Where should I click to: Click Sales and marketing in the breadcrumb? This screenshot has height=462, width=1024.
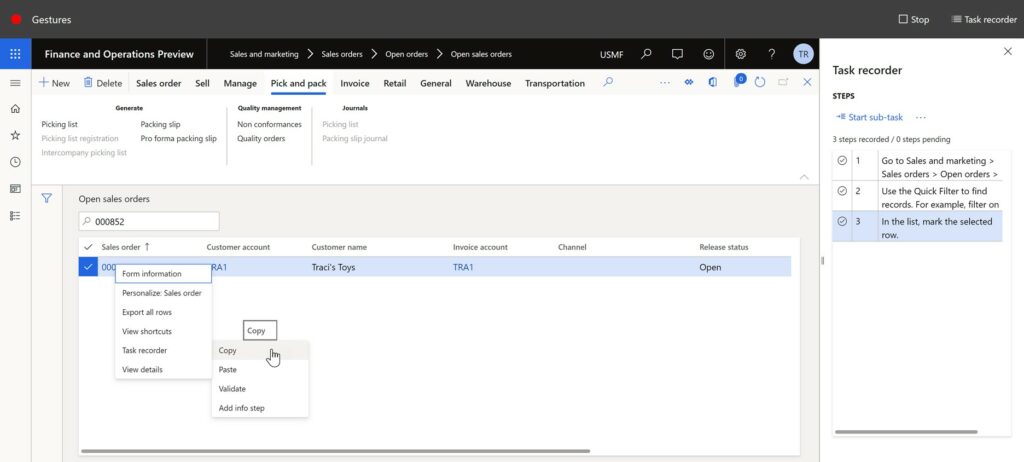click(264, 54)
